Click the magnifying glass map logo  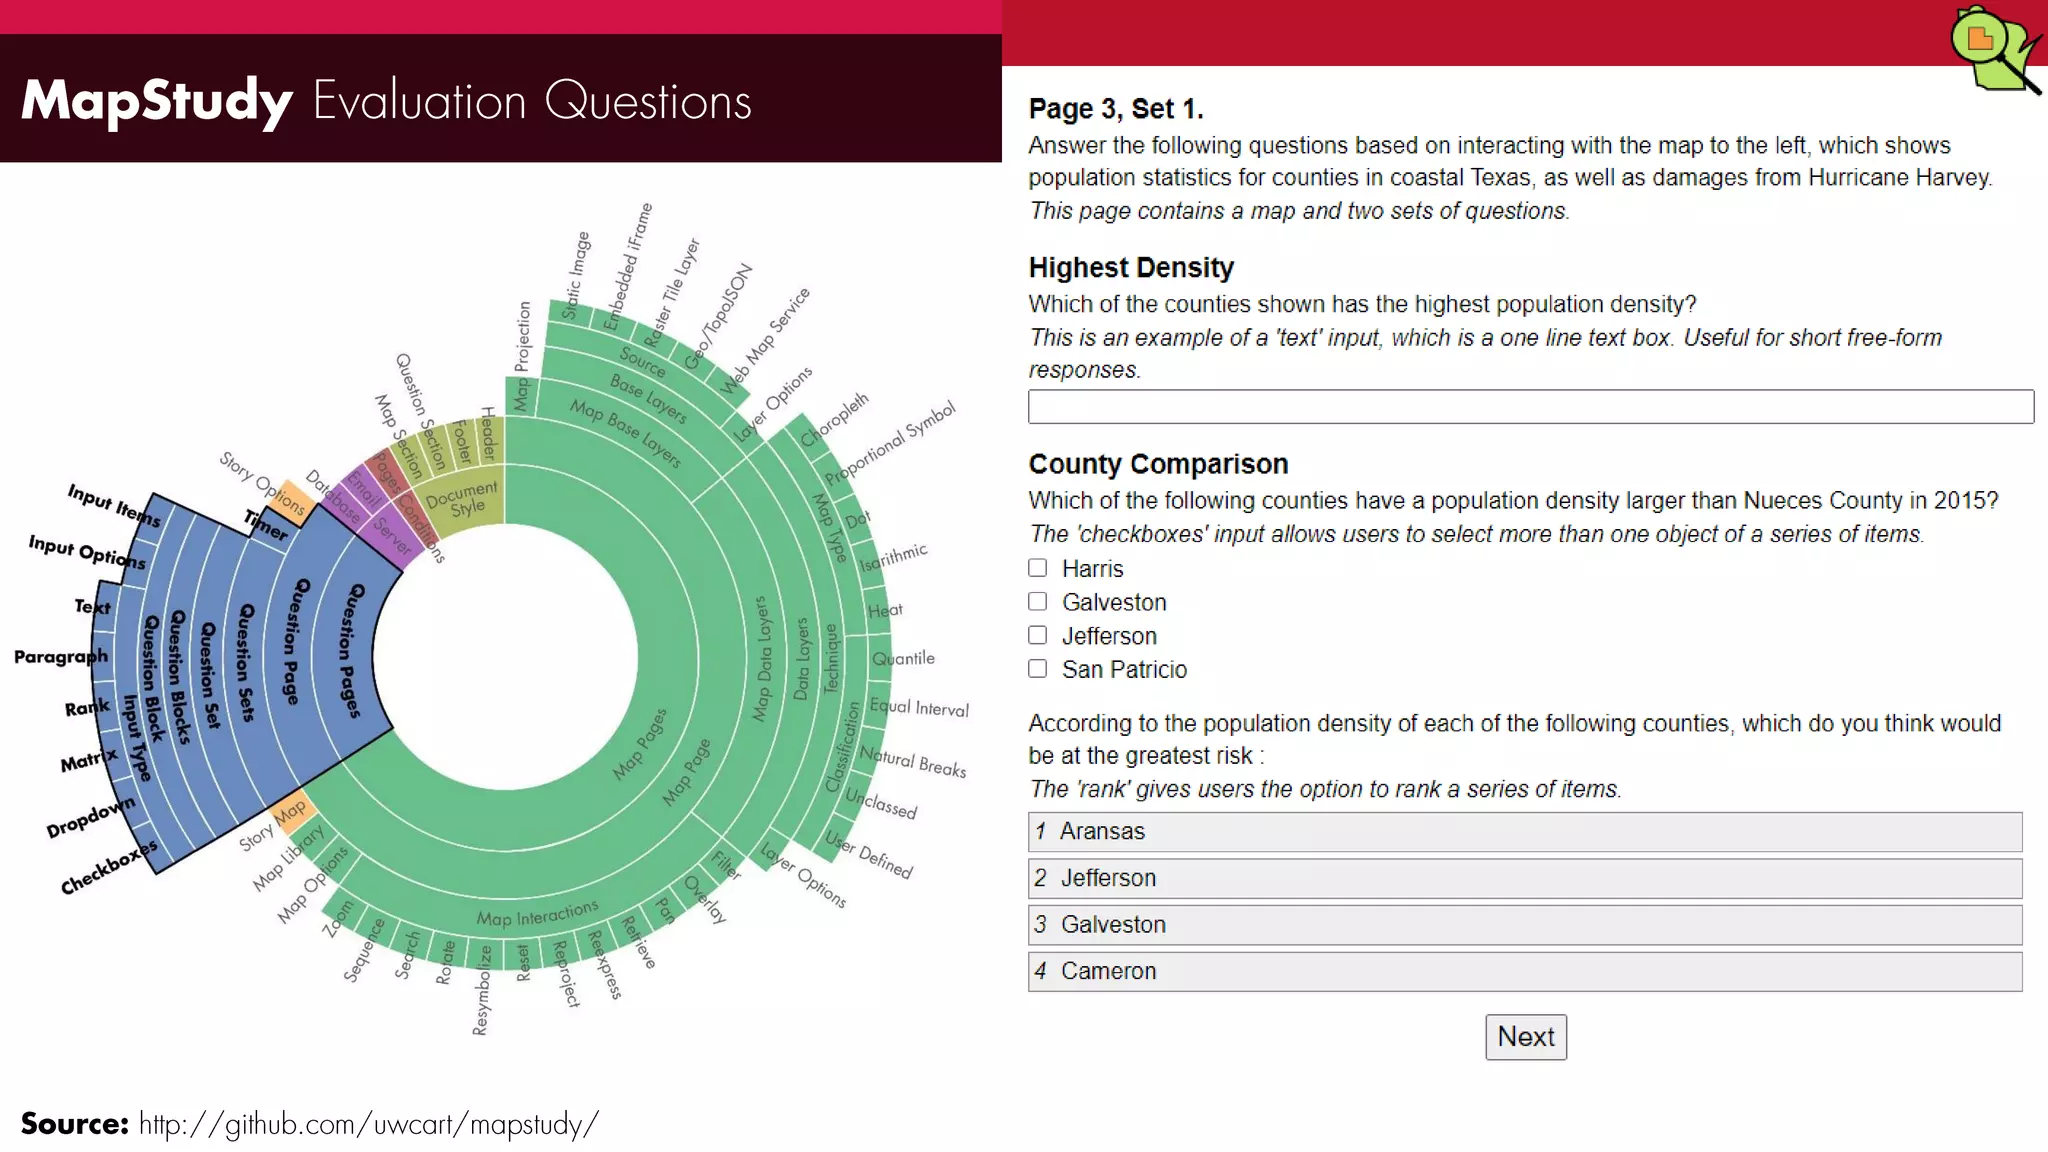1993,49
